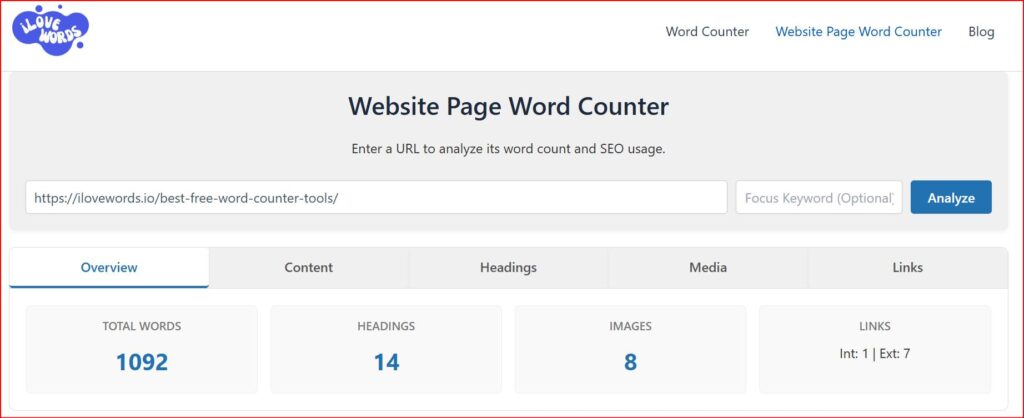Click the Website Page Word Counter main heading
The height and width of the screenshot is (418, 1024).
(x=508, y=107)
